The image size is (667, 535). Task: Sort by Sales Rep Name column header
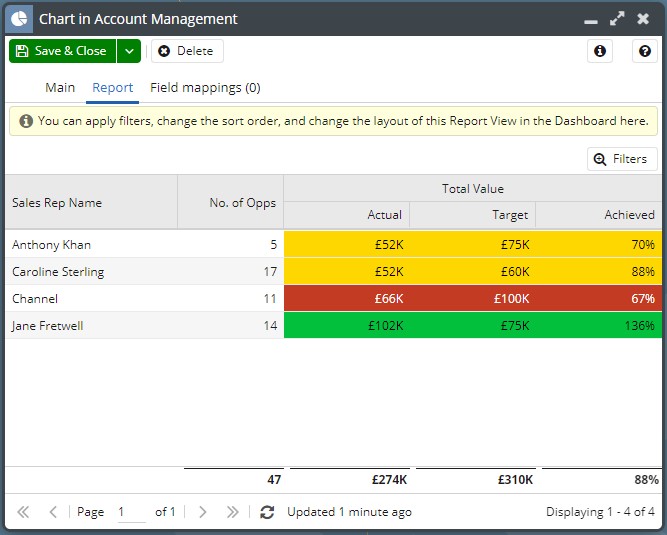91,202
